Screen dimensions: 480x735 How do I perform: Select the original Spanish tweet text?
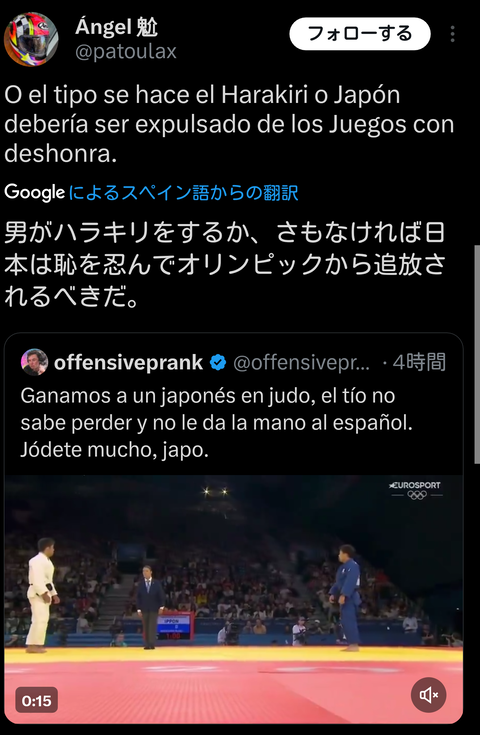(x=229, y=124)
